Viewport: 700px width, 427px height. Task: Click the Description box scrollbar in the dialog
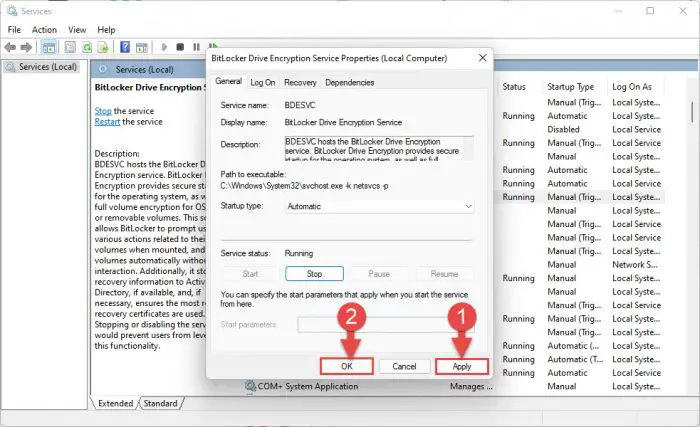[x=468, y=148]
